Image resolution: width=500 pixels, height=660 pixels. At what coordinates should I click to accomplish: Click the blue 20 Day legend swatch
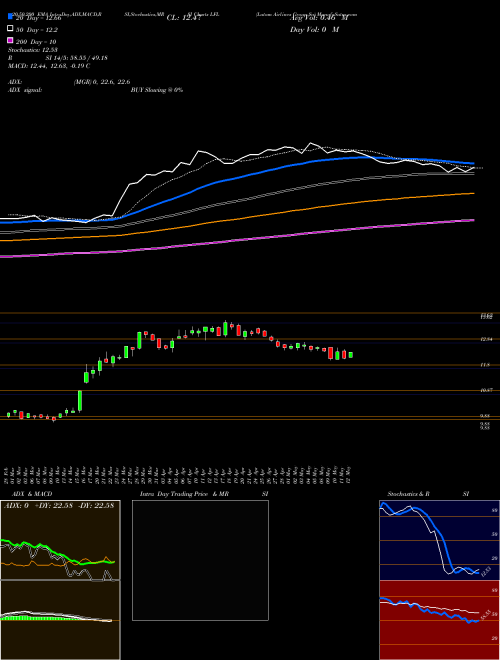tap(10, 17)
